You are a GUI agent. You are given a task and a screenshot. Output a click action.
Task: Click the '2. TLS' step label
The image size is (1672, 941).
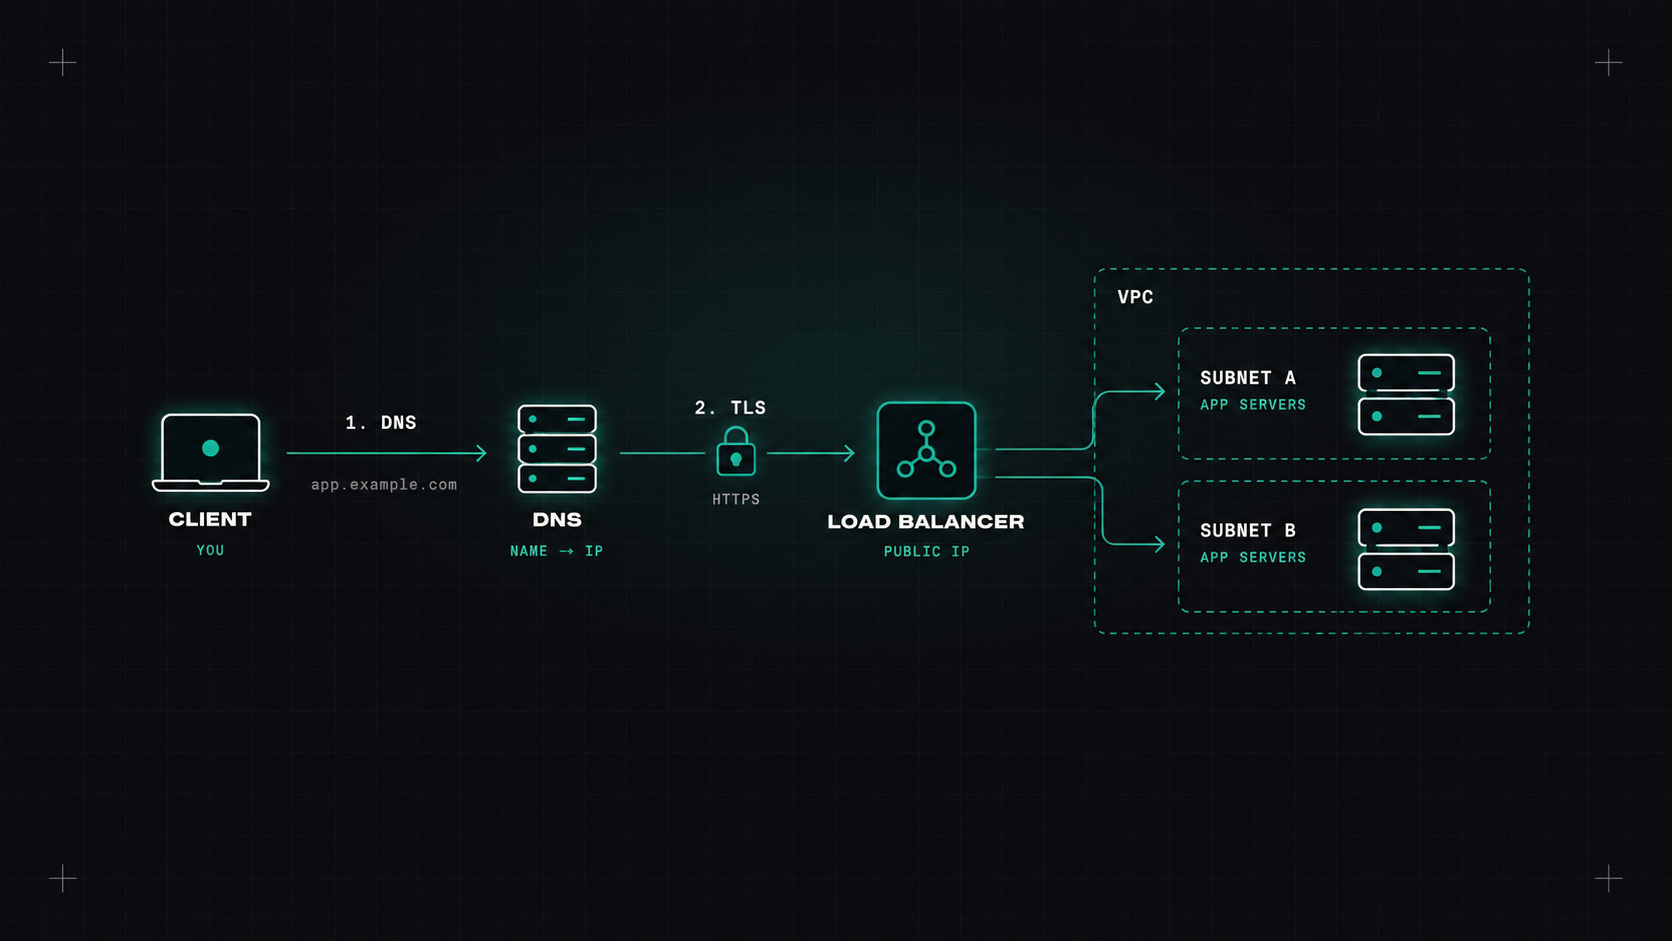pos(730,408)
